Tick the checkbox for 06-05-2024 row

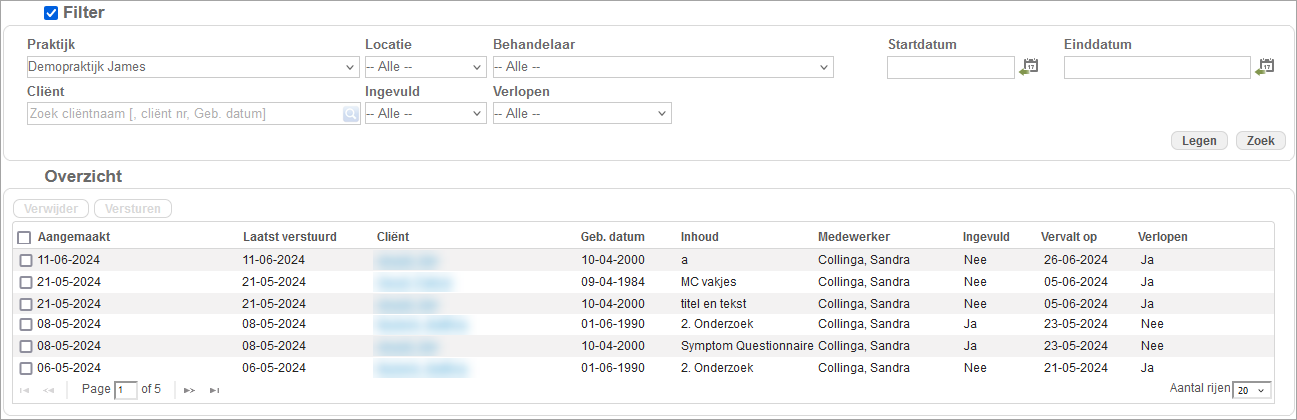tap(26, 368)
